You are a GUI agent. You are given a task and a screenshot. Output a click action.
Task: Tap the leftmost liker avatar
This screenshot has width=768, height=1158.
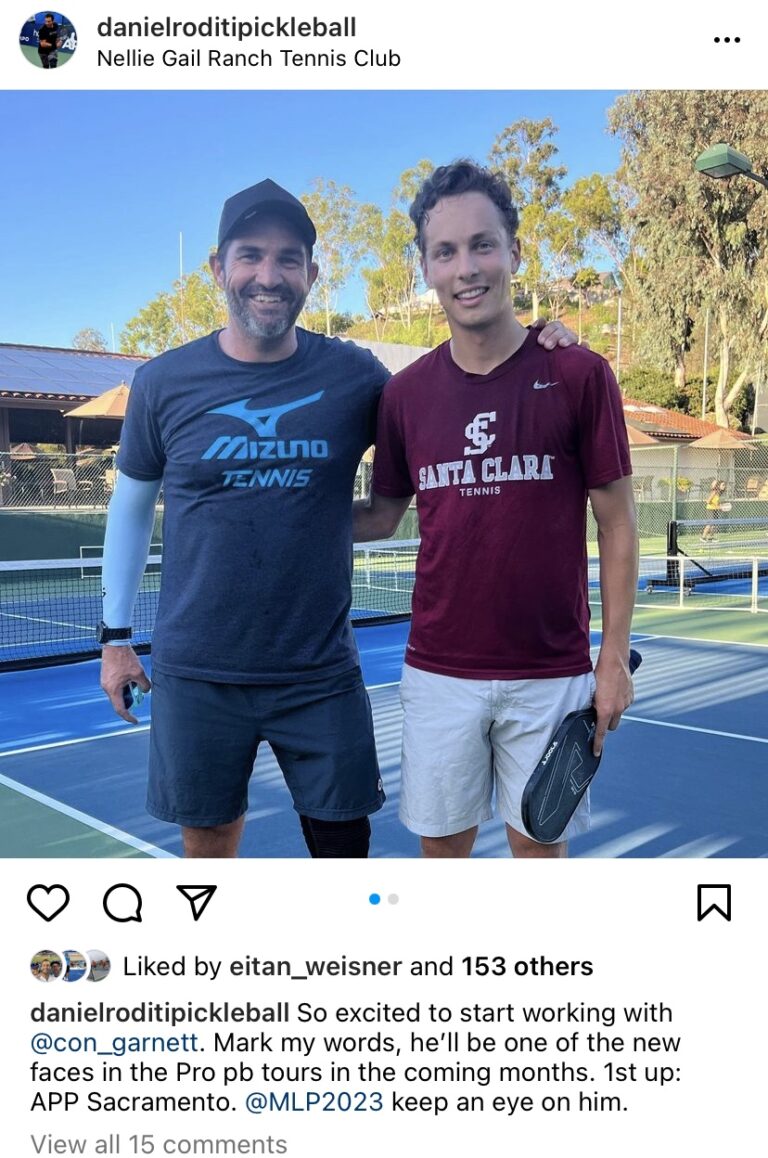tap(45, 966)
